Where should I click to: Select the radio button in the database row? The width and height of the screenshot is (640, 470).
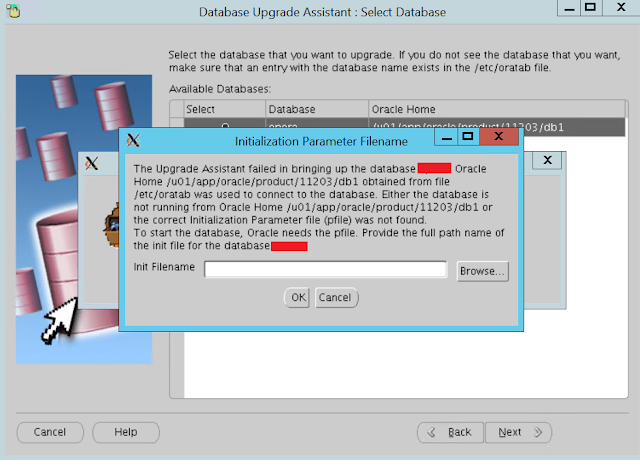pyautogui.click(x=225, y=125)
